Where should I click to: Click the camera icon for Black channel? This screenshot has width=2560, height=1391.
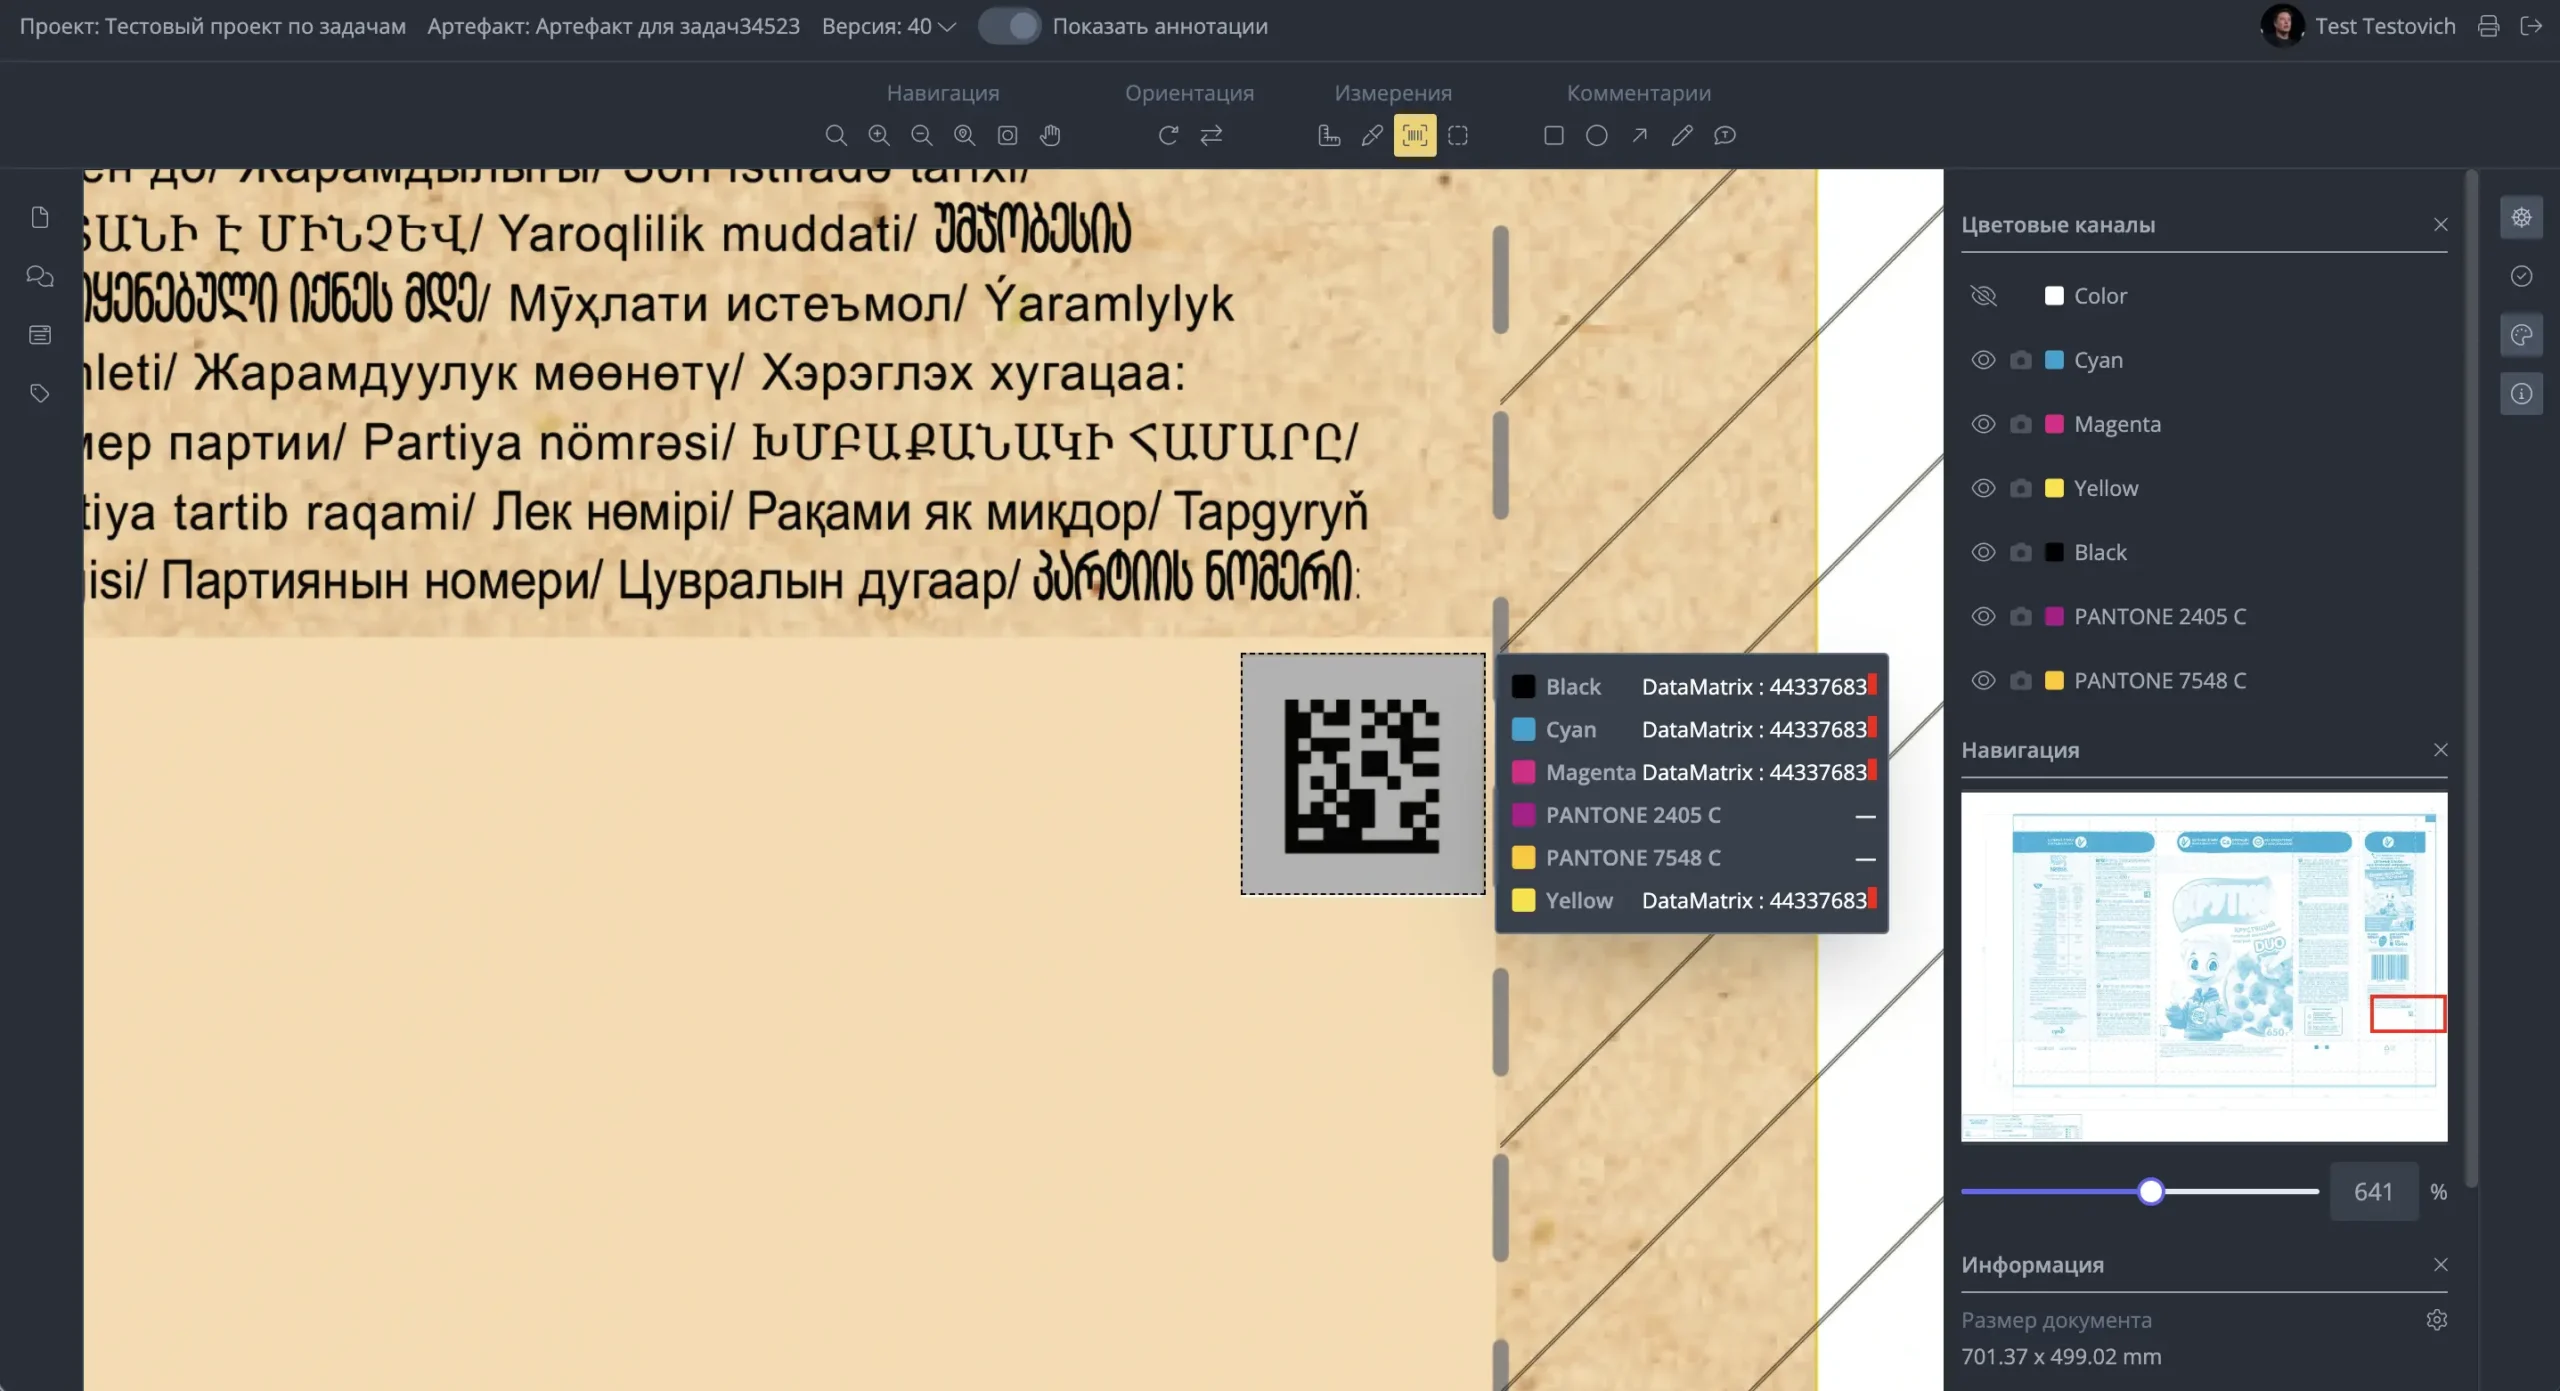2021,552
